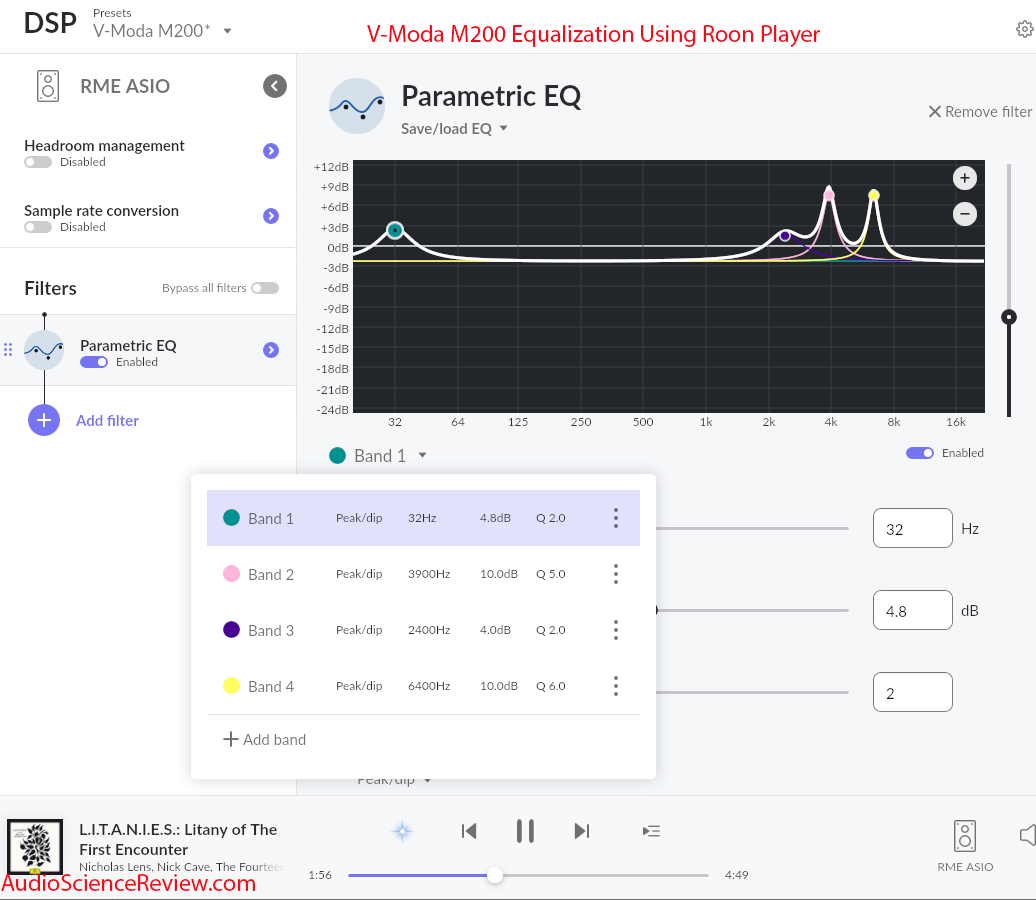Skip to next track

click(581, 831)
